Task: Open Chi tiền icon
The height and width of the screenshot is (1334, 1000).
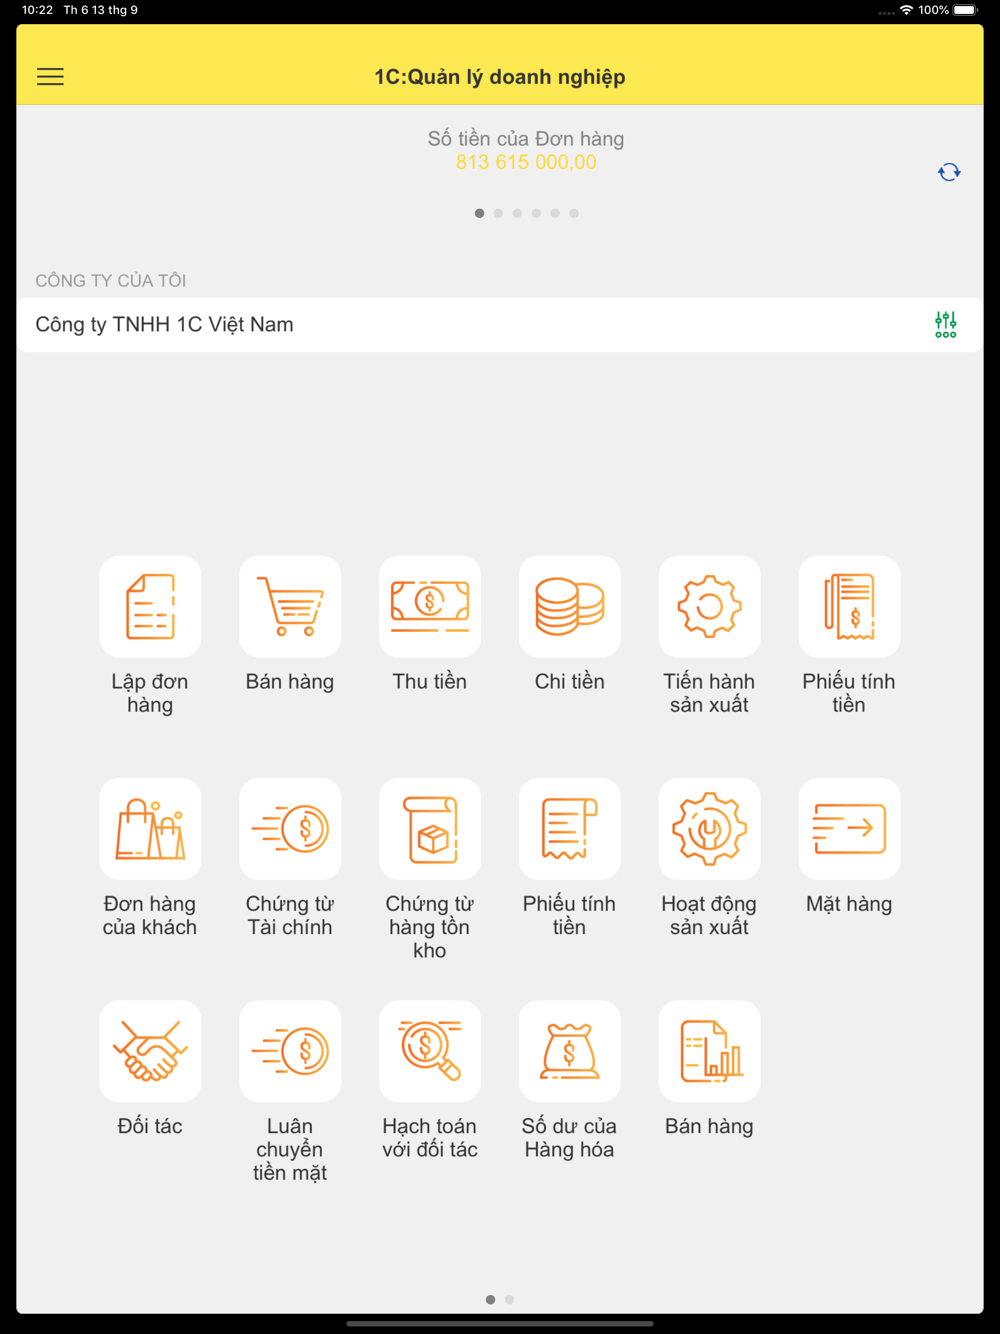Action: [x=570, y=606]
